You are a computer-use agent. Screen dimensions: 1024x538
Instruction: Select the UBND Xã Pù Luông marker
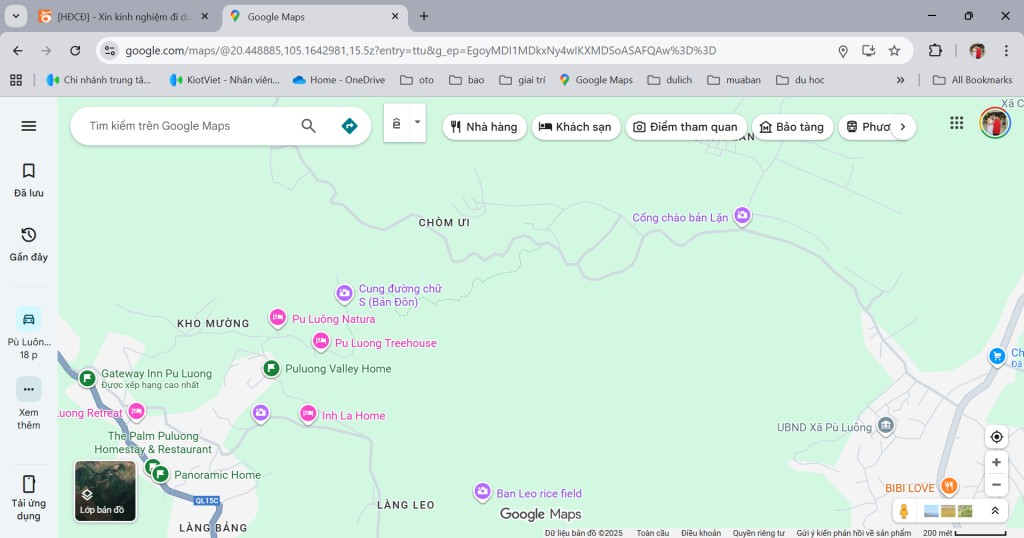[x=886, y=426]
